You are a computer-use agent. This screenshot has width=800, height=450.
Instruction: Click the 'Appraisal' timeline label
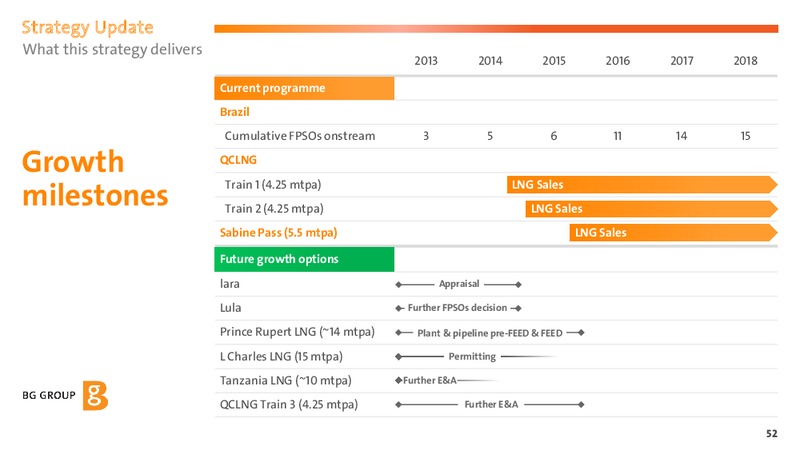click(x=459, y=284)
